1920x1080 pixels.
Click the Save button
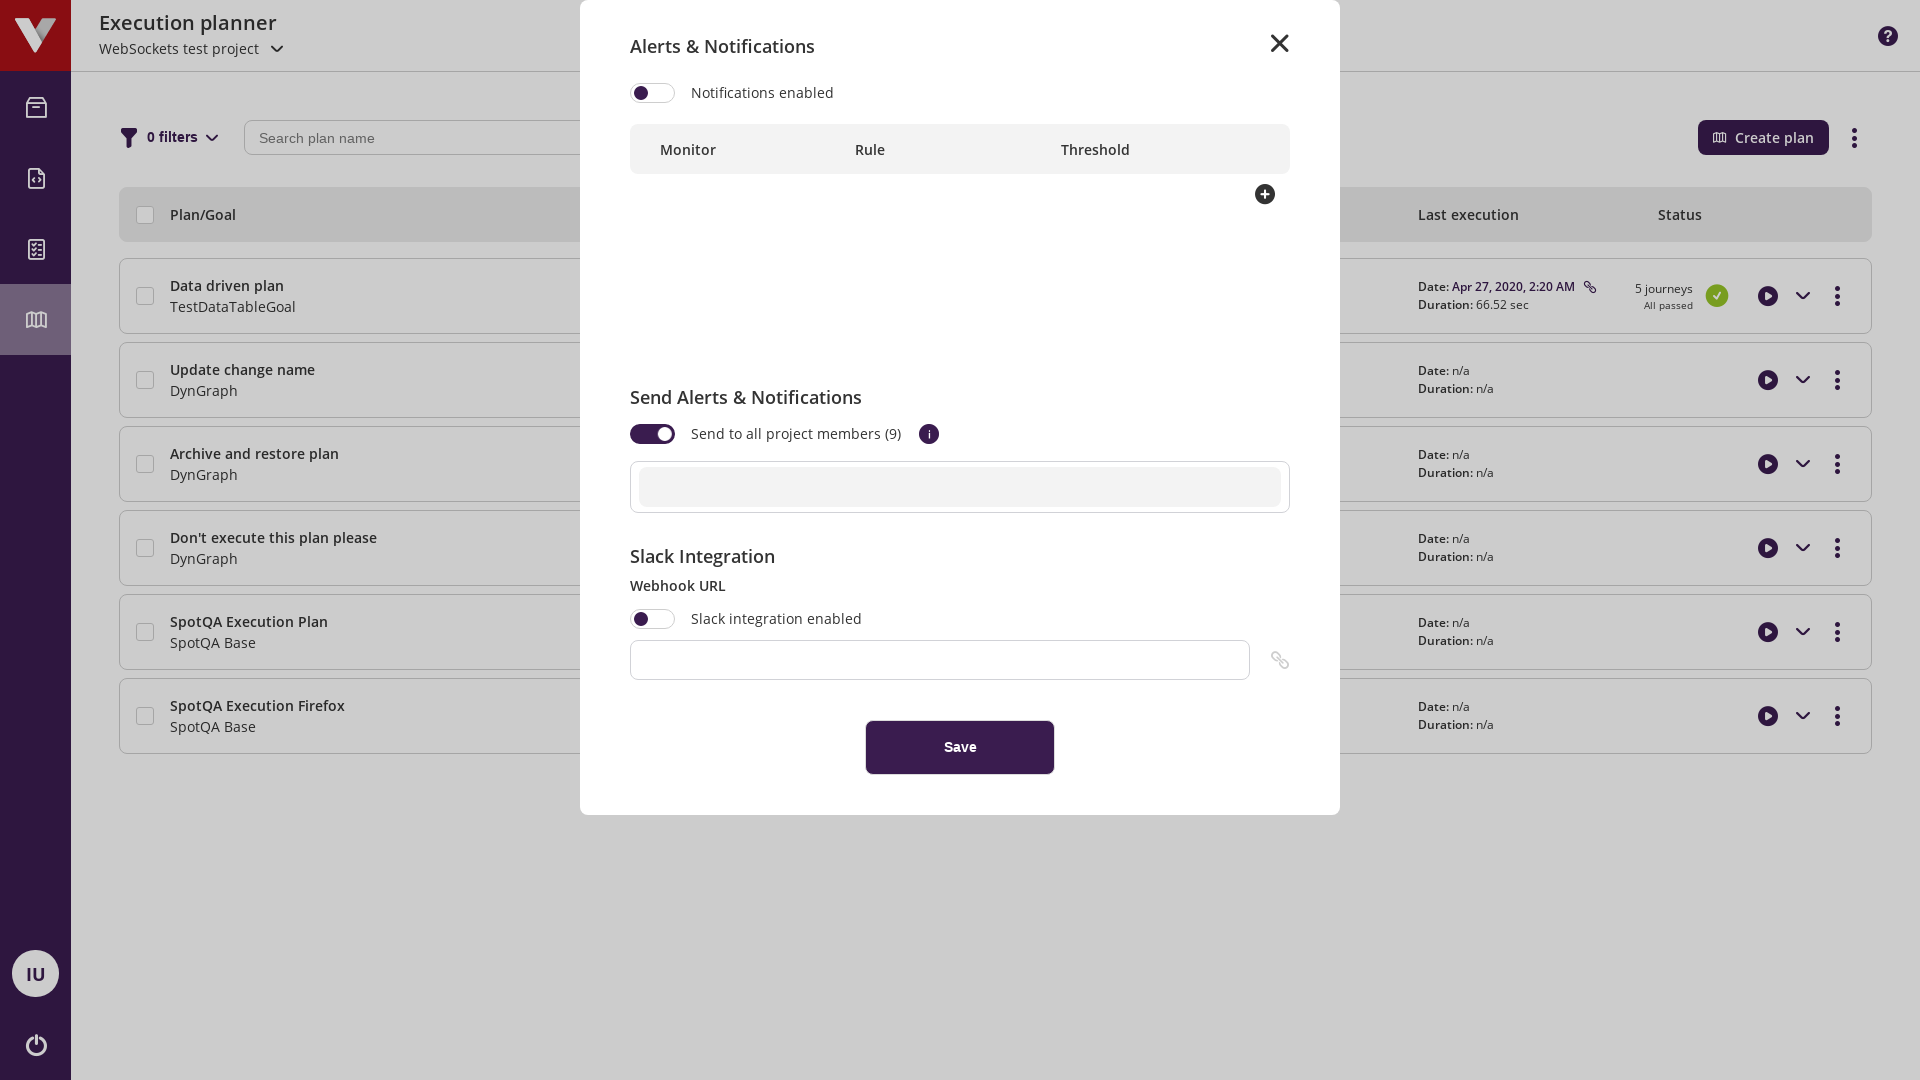click(x=959, y=747)
